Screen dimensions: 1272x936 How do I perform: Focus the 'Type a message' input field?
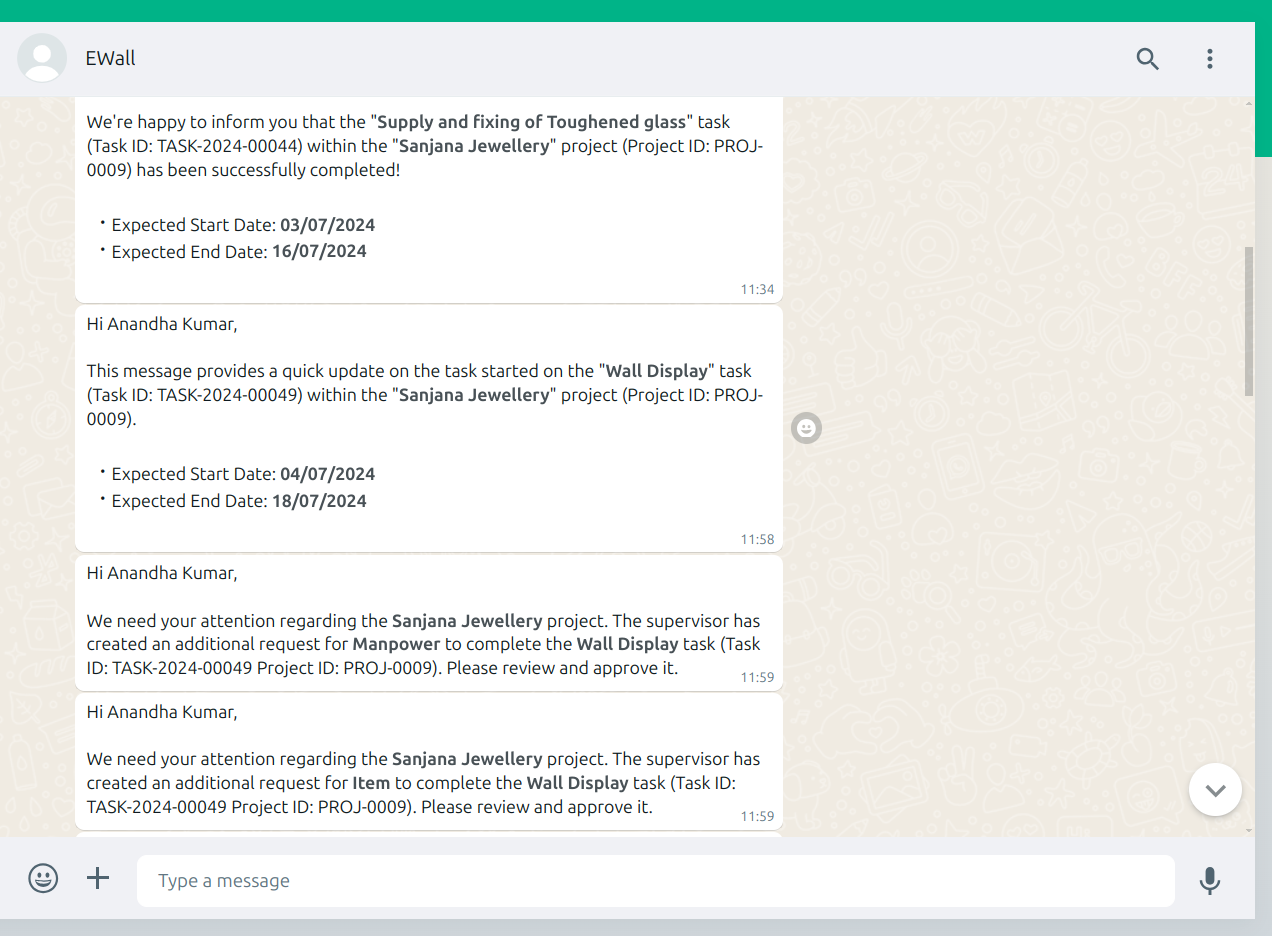point(656,881)
